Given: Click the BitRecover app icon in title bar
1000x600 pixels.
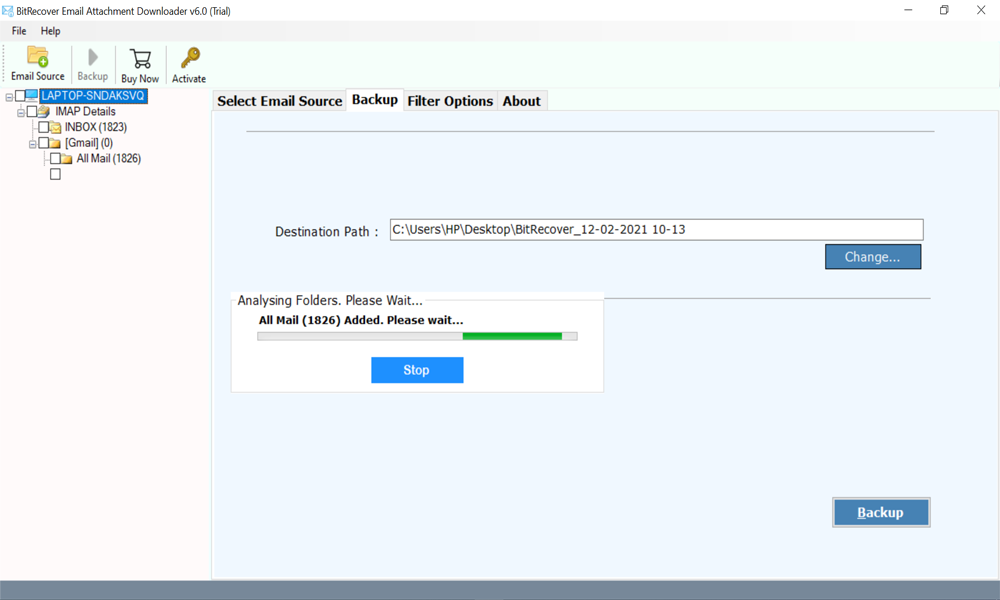Looking at the screenshot, I should (8, 11).
